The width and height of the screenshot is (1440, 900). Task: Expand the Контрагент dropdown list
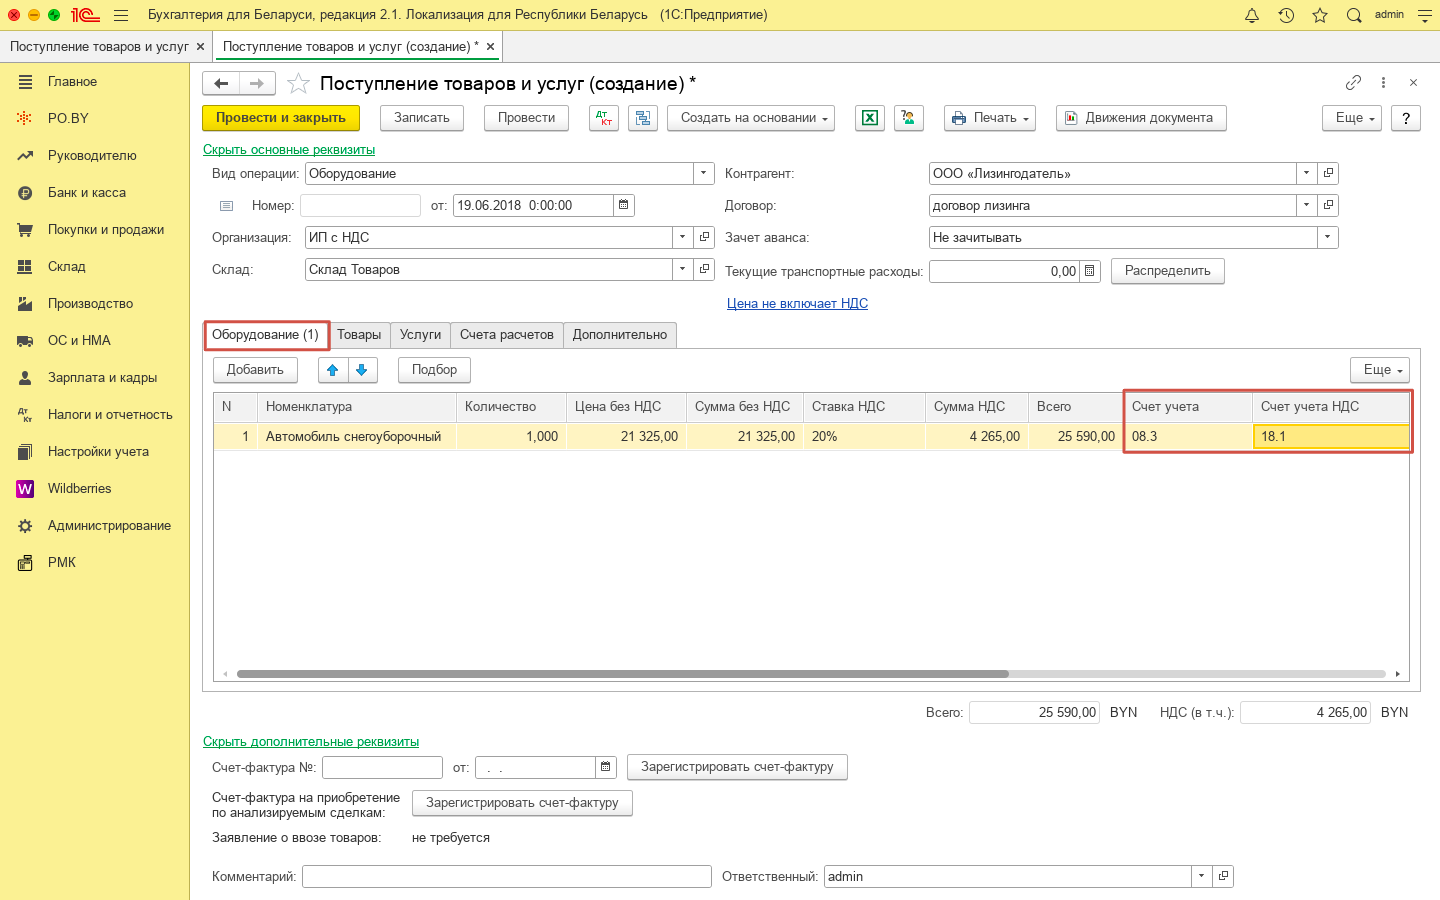point(1306,173)
